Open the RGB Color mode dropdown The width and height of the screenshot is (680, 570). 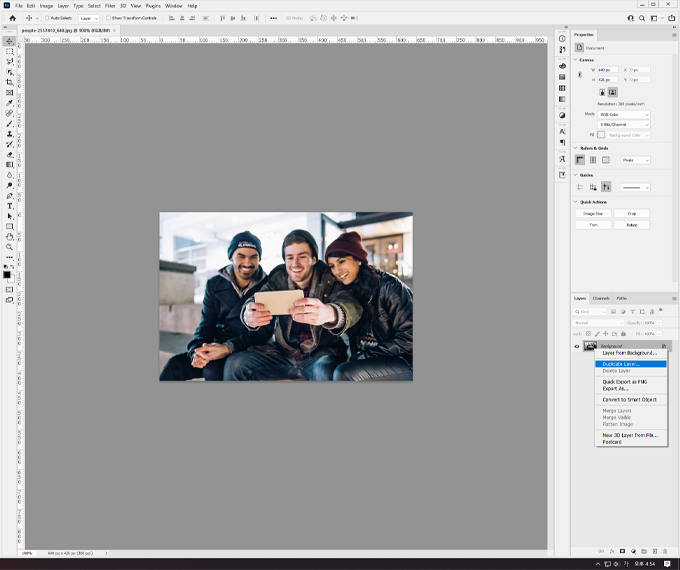[x=624, y=115]
